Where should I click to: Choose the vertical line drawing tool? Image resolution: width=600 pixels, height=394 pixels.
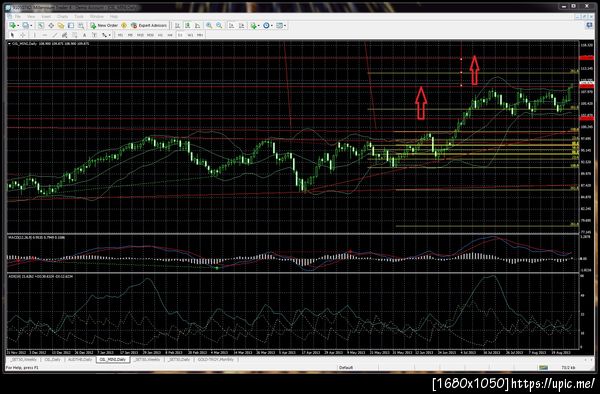point(34,35)
